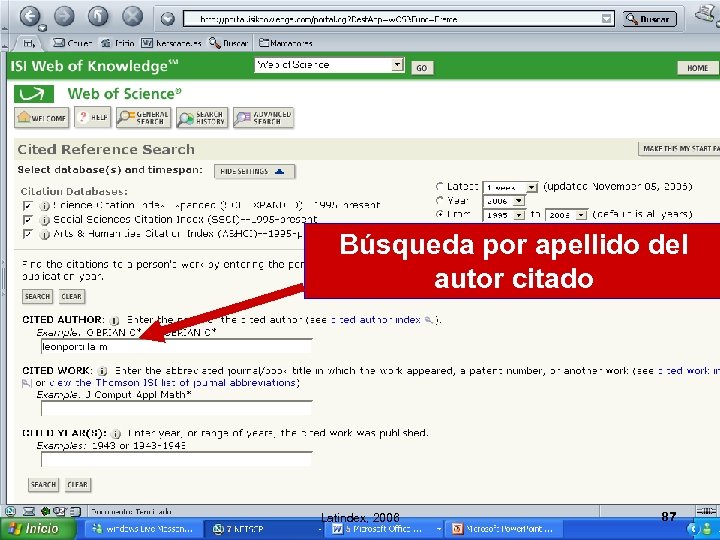Select the From timespan radio button
The image size is (720, 540).
pyautogui.click(x=439, y=214)
